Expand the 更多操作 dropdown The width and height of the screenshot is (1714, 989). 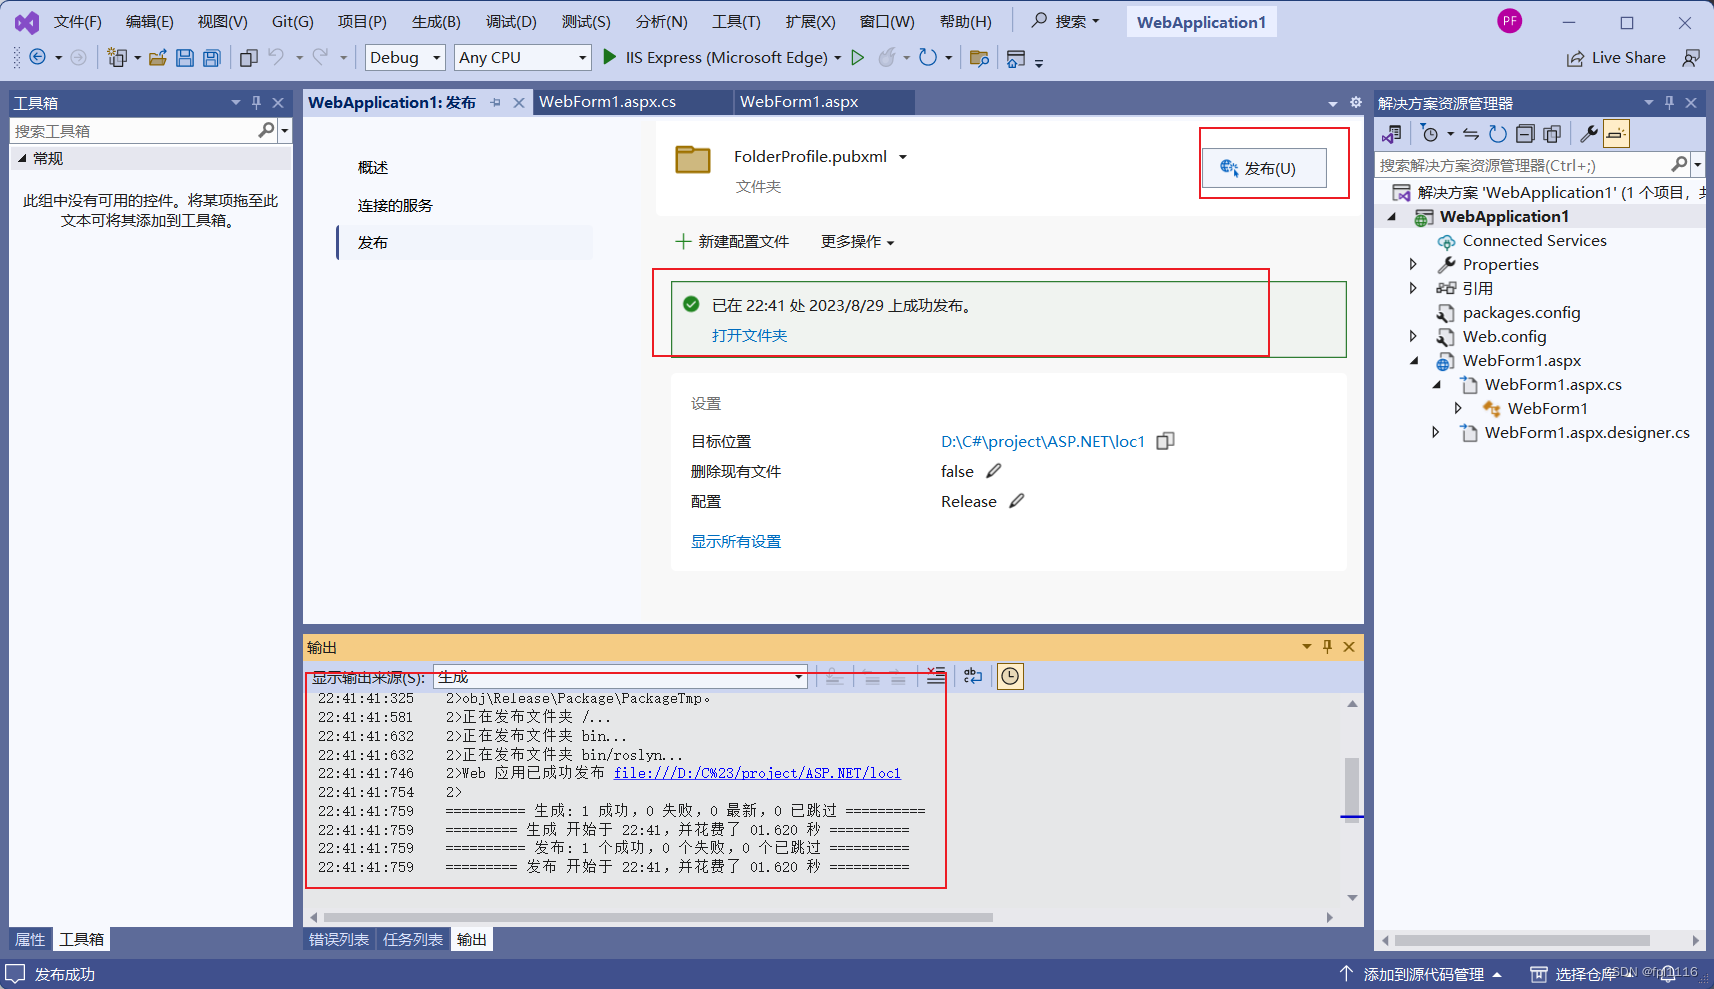point(858,242)
